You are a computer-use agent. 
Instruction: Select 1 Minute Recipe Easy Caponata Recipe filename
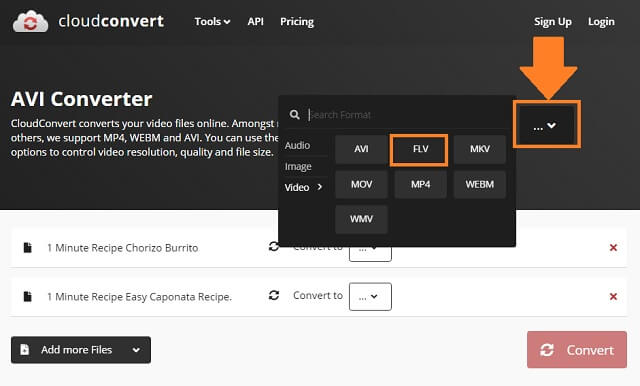pos(139,297)
